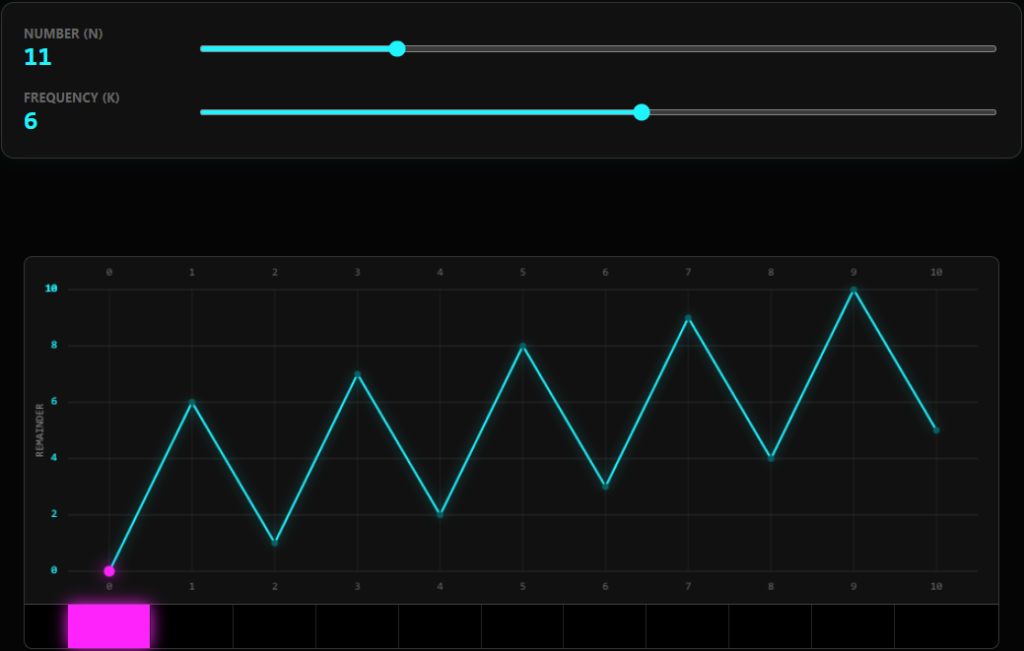Select the peak point at index 3
This screenshot has height=651, width=1024.
click(357, 374)
